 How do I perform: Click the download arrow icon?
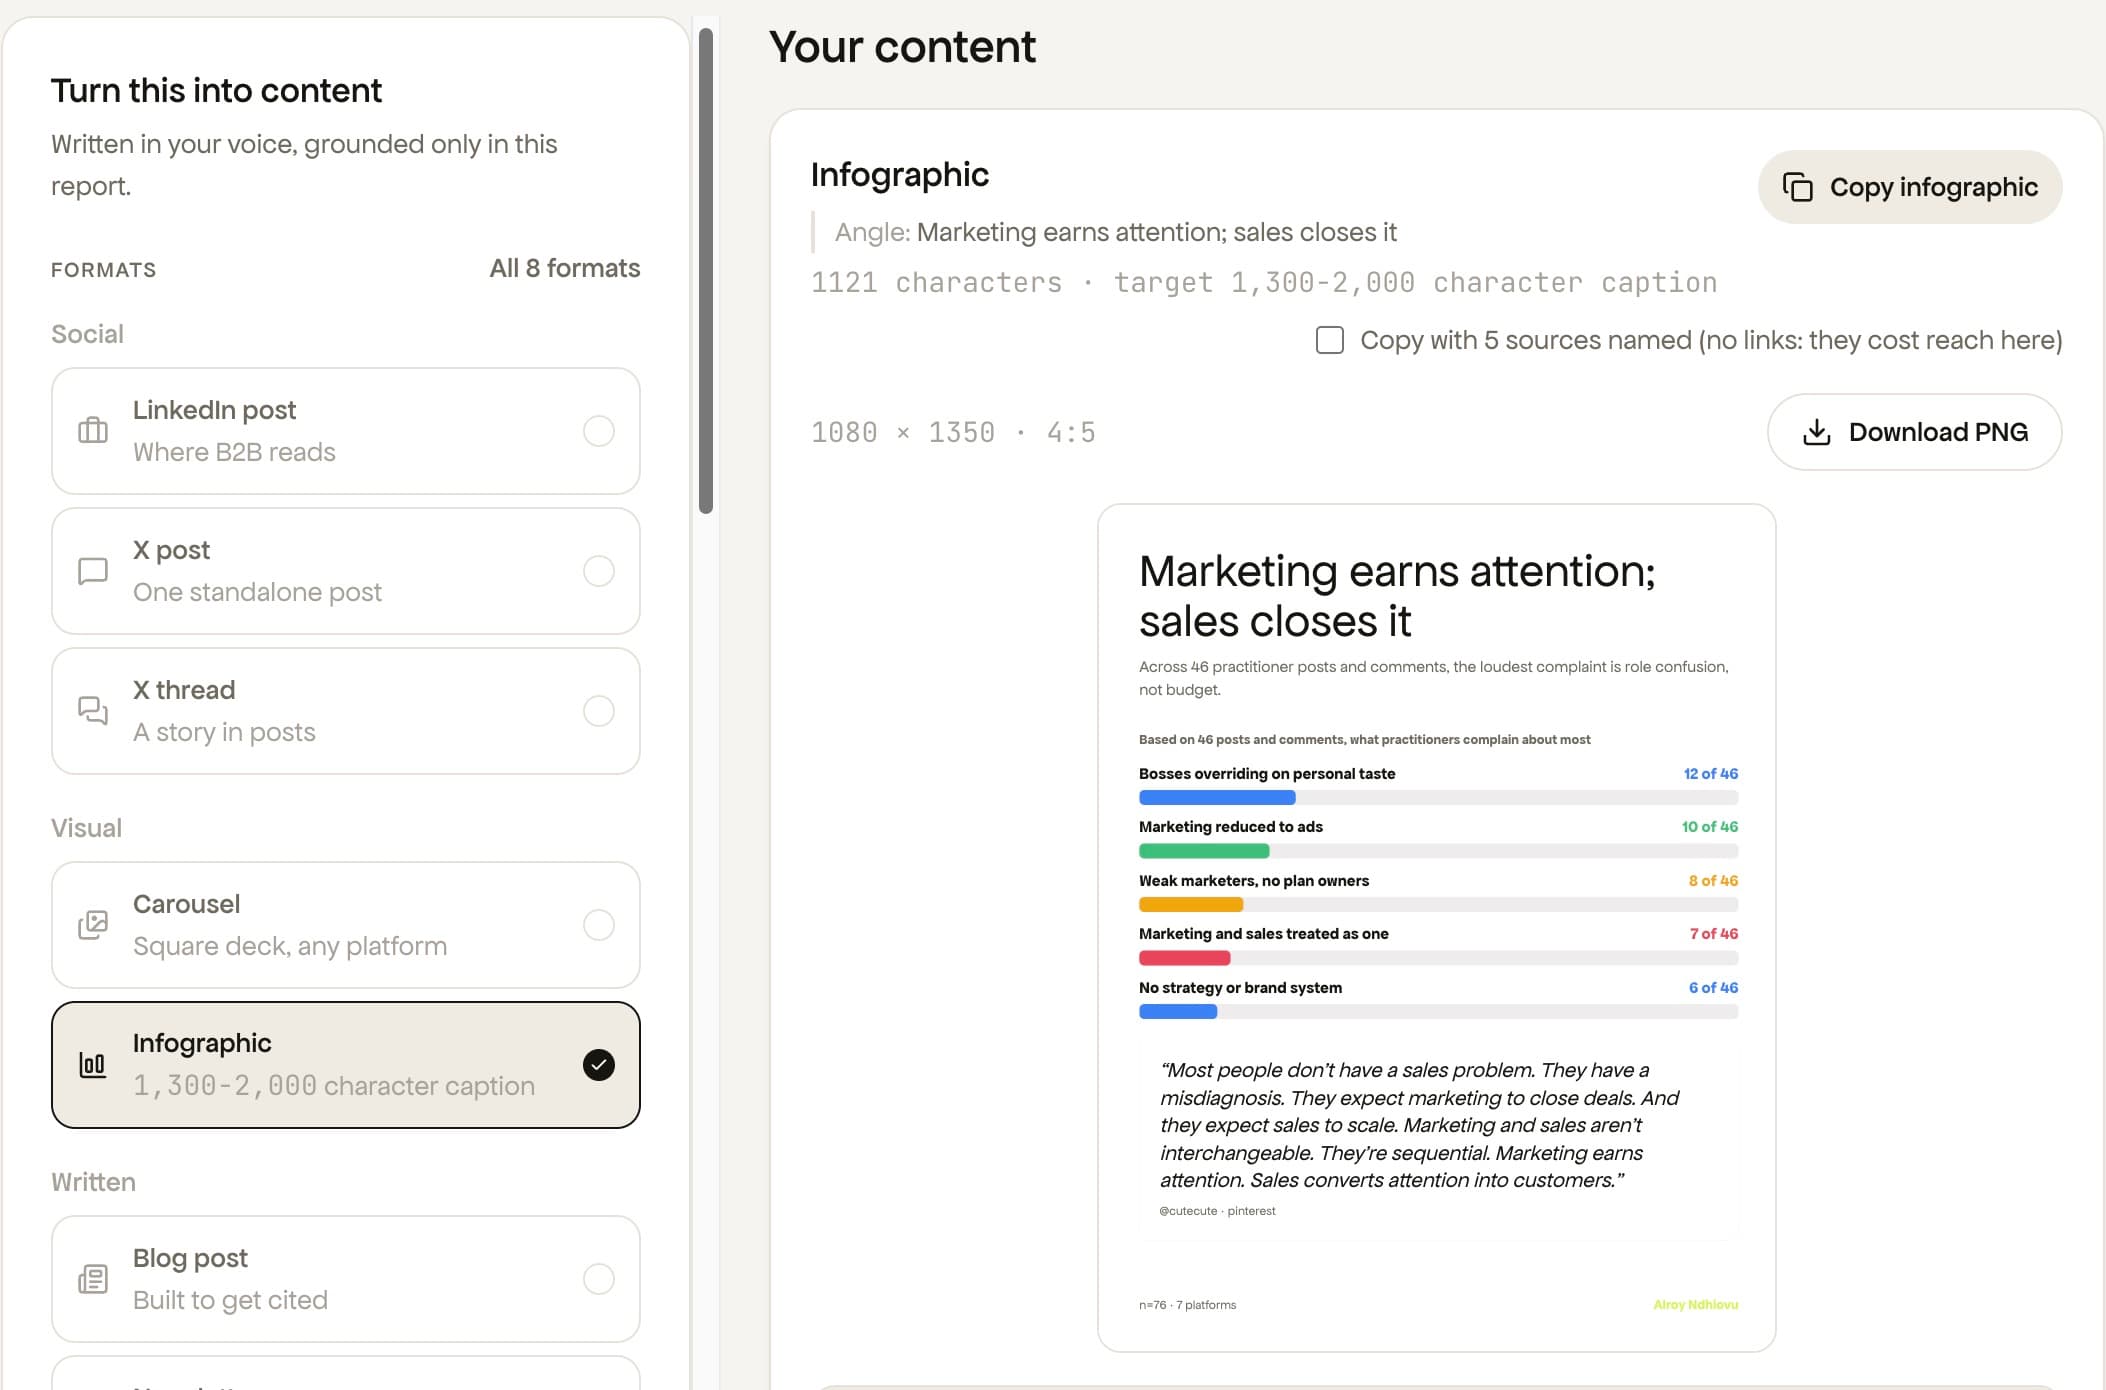click(x=1817, y=432)
